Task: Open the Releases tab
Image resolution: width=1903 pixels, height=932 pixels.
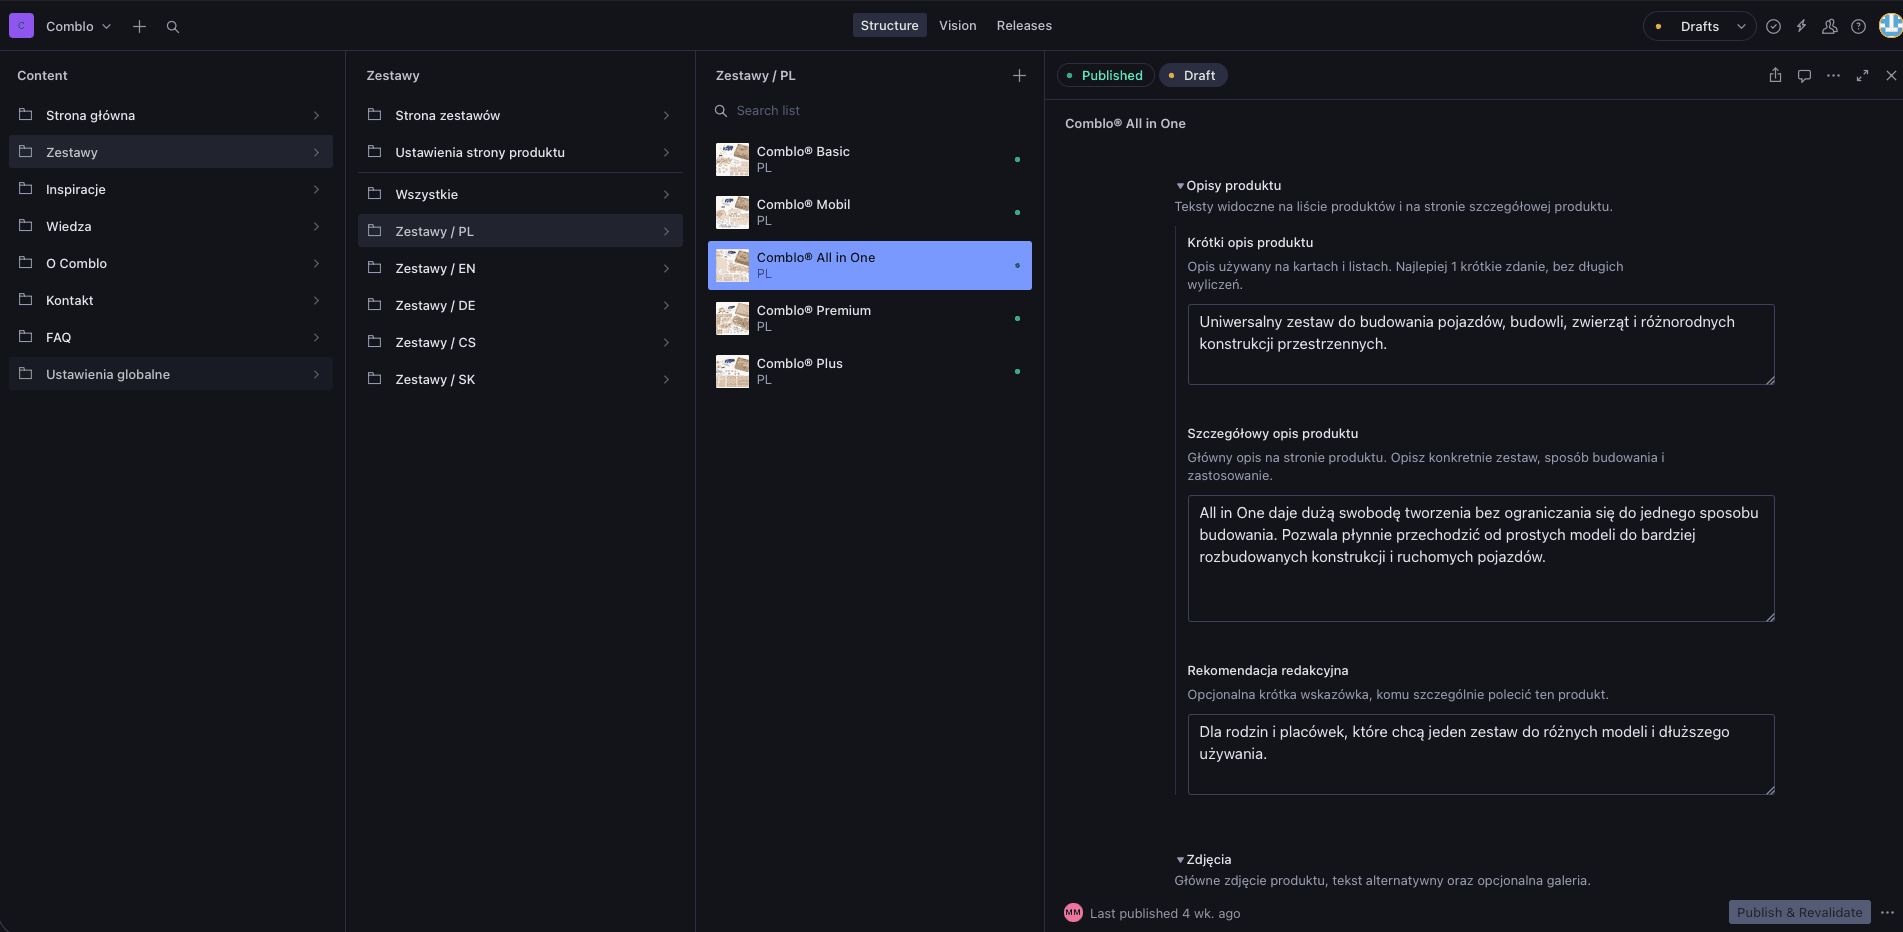Action: (1024, 26)
